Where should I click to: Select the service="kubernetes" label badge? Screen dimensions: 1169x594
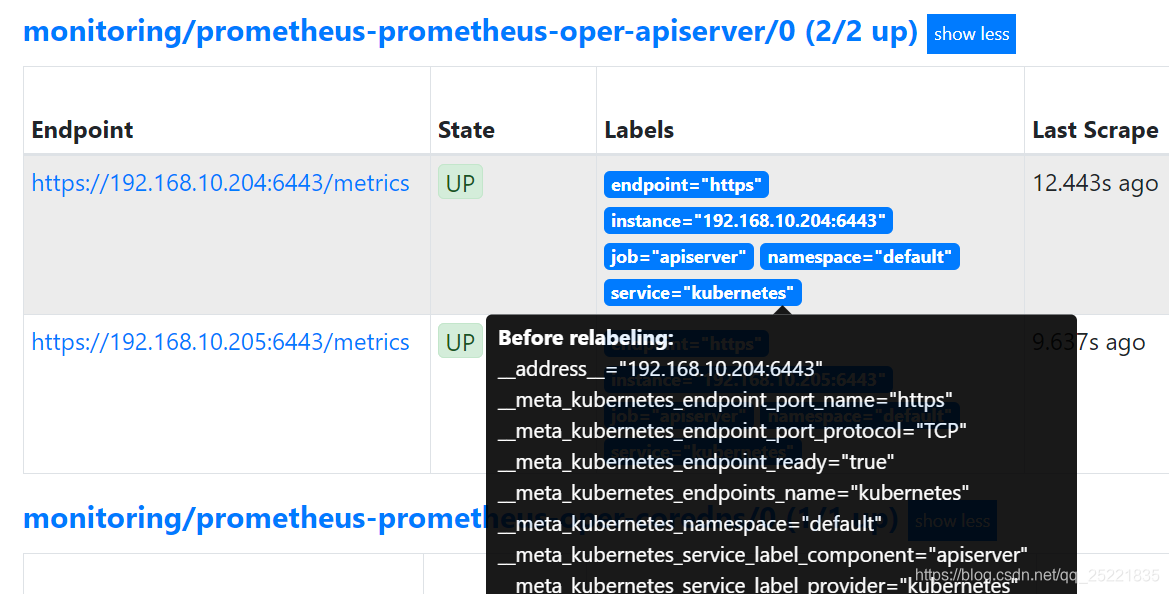coord(702,292)
